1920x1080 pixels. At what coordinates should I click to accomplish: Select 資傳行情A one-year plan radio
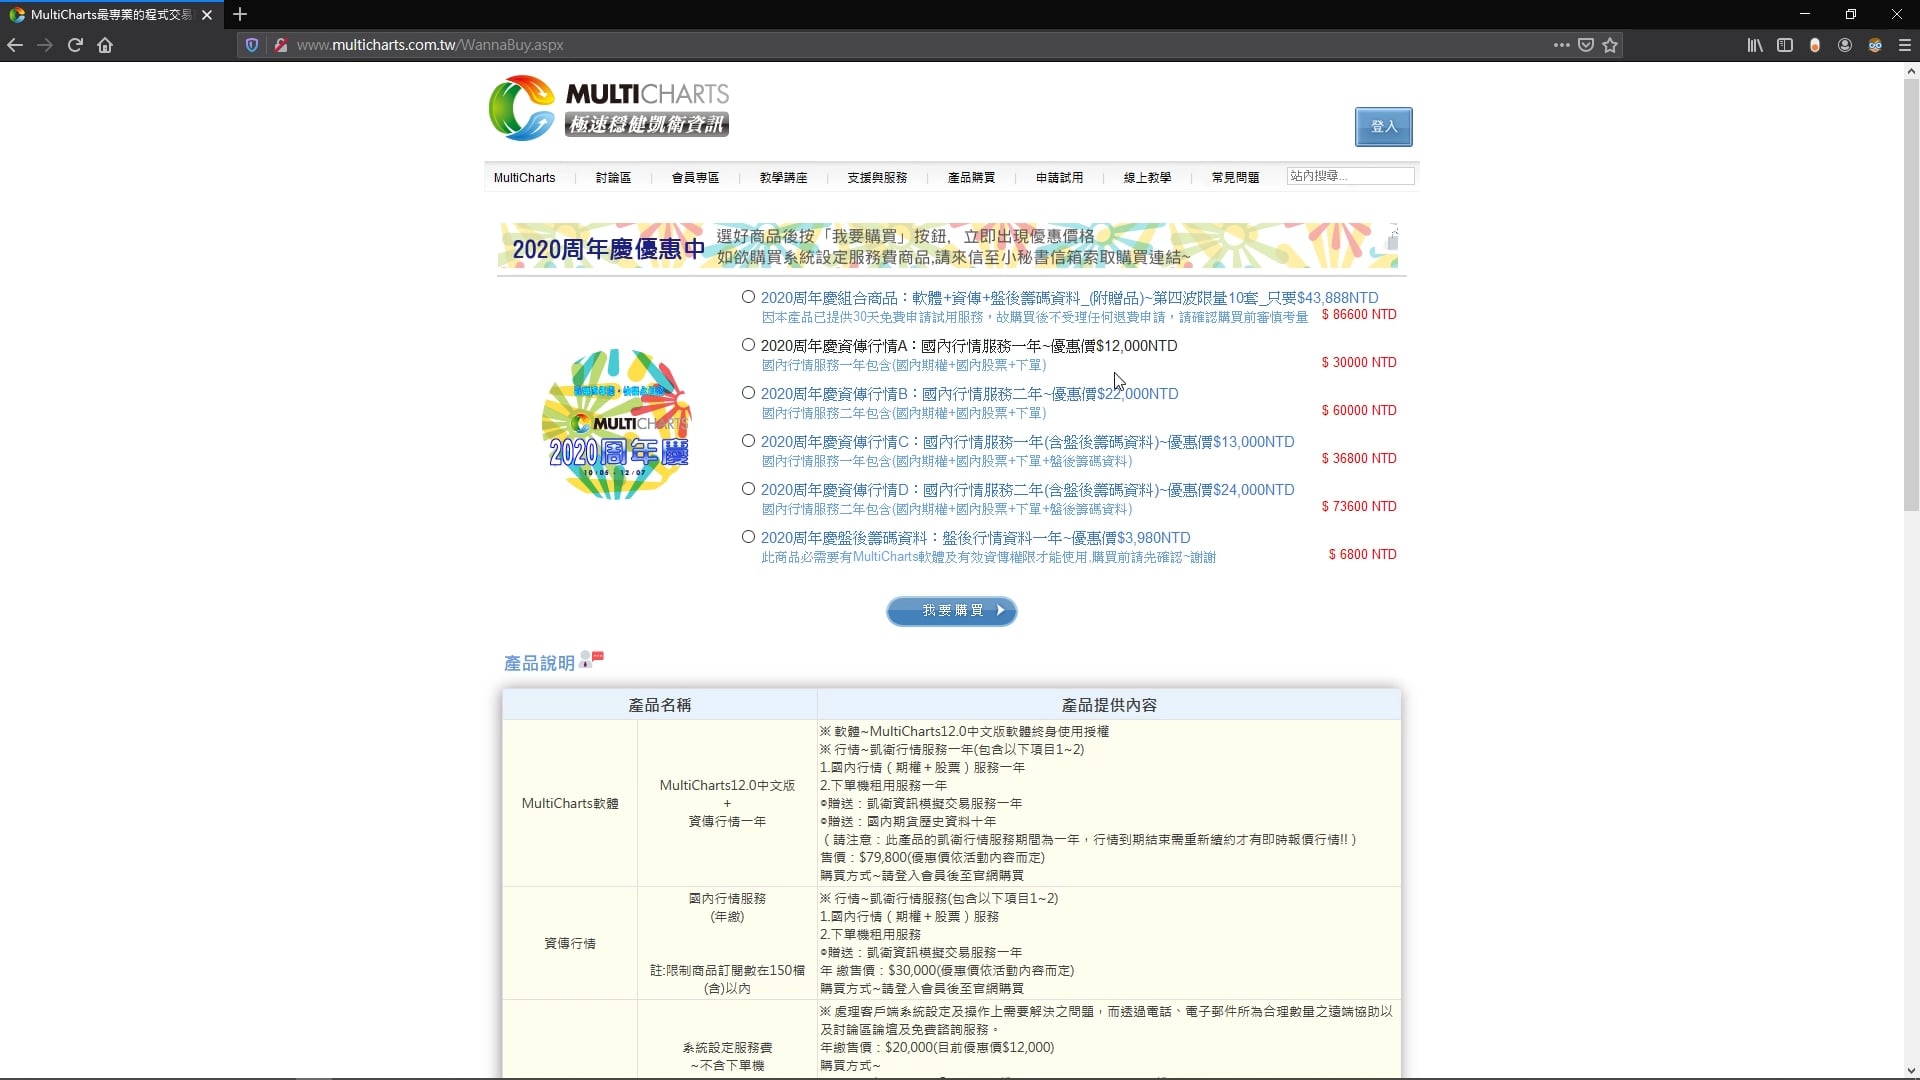click(748, 345)
